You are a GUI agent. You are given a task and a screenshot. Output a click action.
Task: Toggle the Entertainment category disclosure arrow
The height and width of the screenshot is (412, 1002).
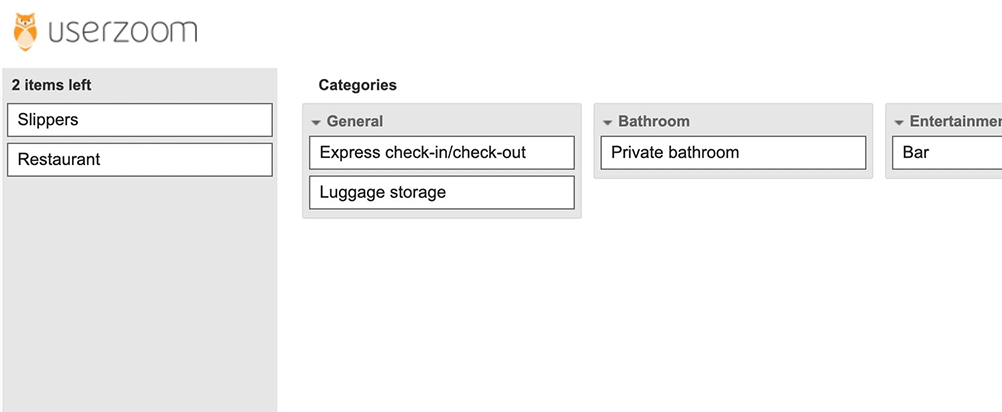[898, 122]
